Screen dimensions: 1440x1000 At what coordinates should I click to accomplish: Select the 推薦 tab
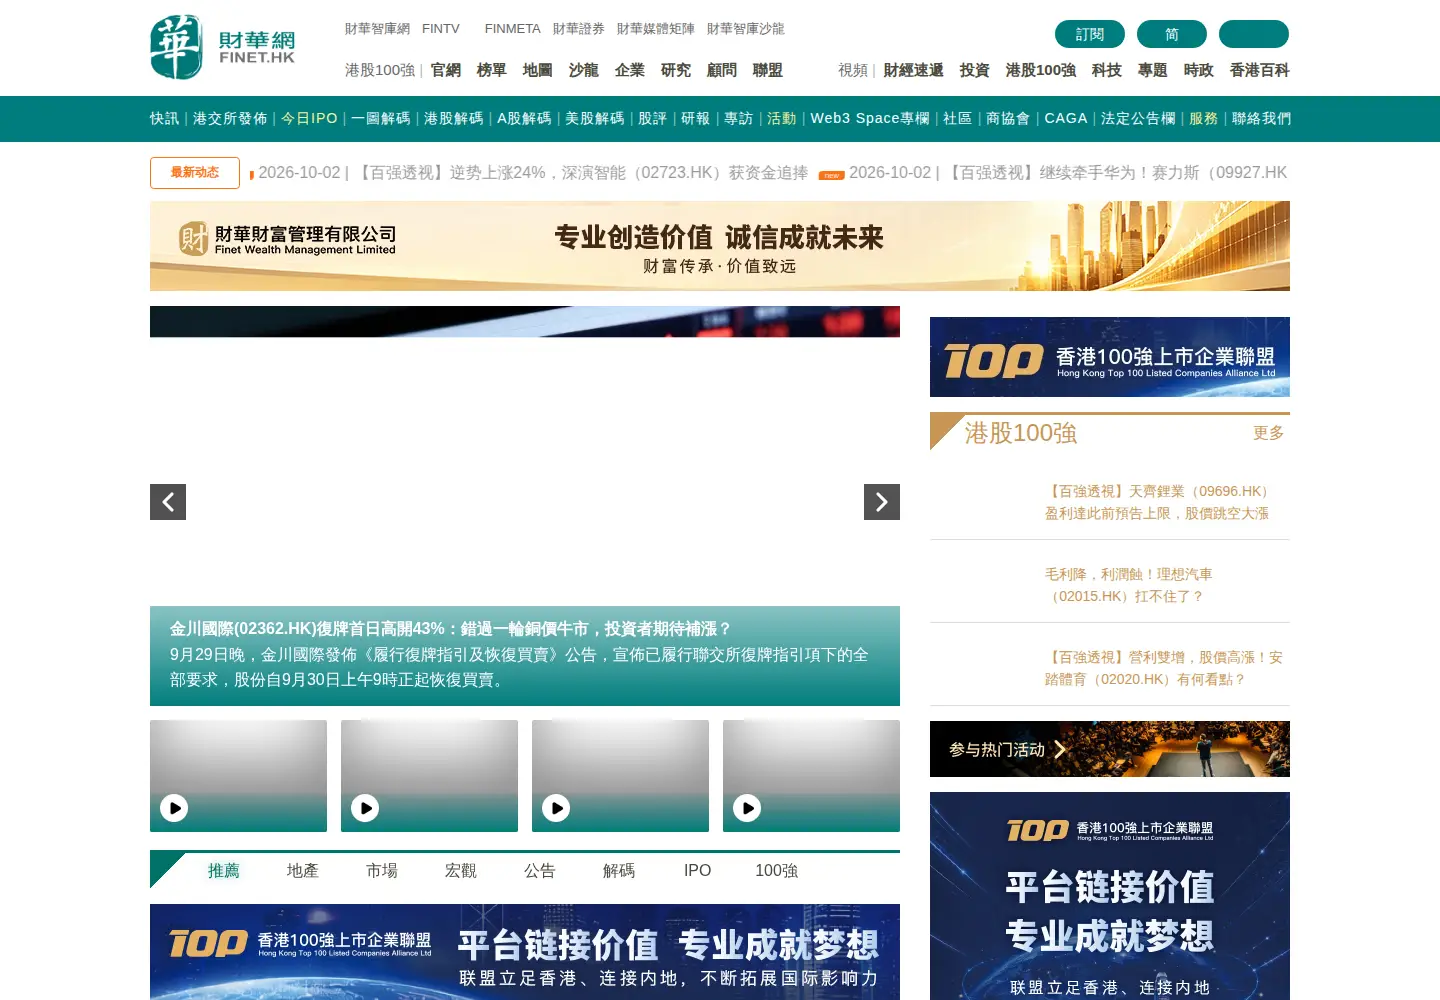[x=224, y=871]
